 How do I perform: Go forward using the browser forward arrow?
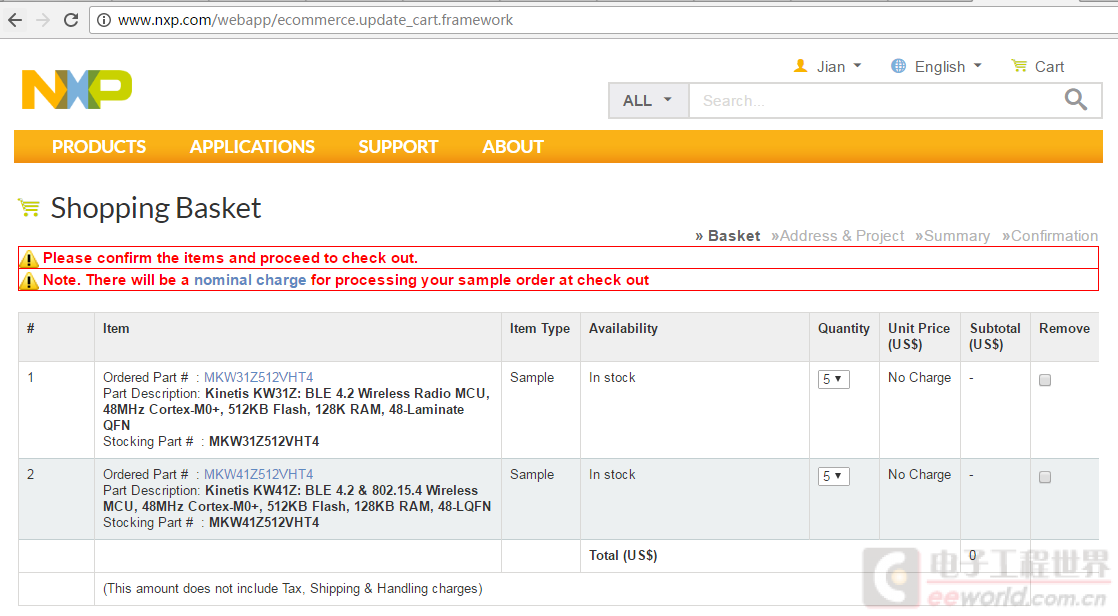tap(43, 20)
